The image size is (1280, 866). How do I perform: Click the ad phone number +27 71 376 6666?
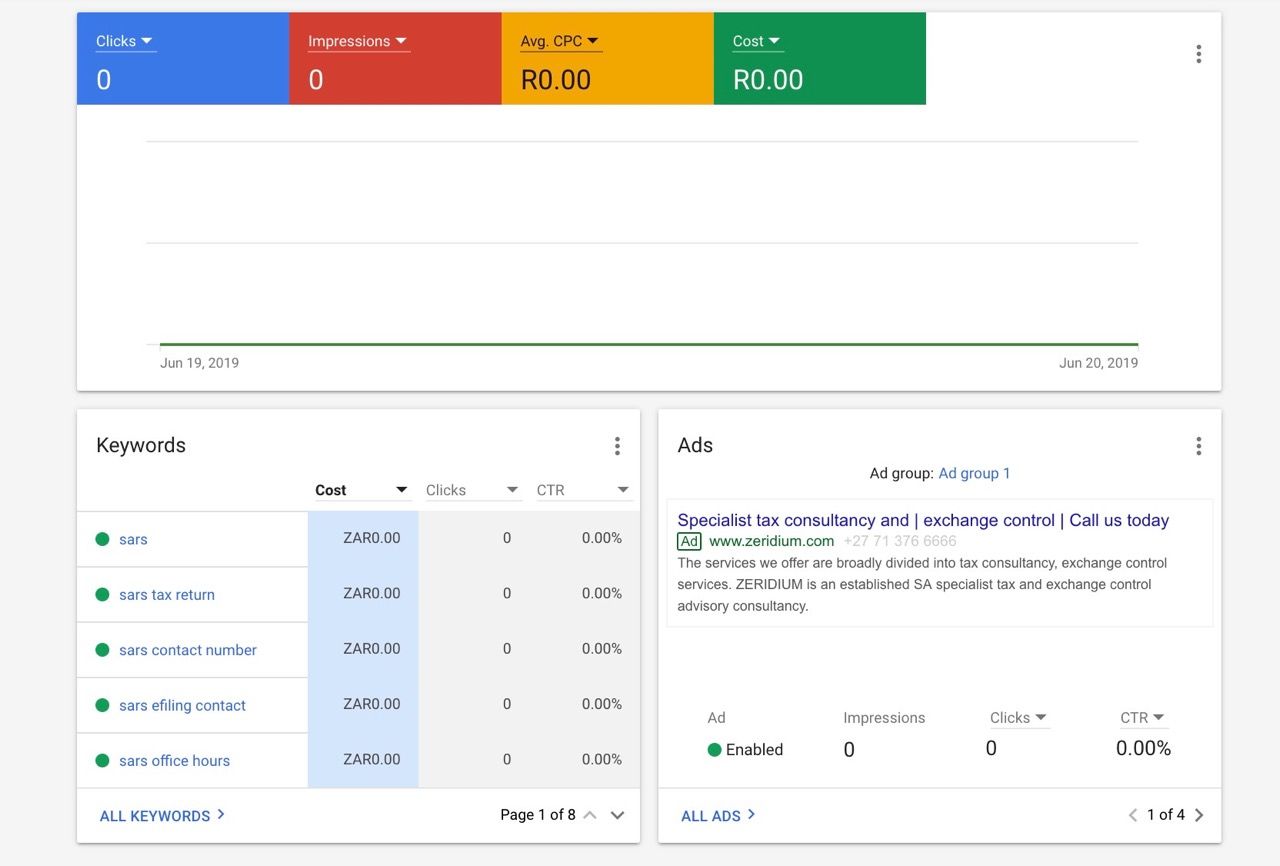coord(900,541)
